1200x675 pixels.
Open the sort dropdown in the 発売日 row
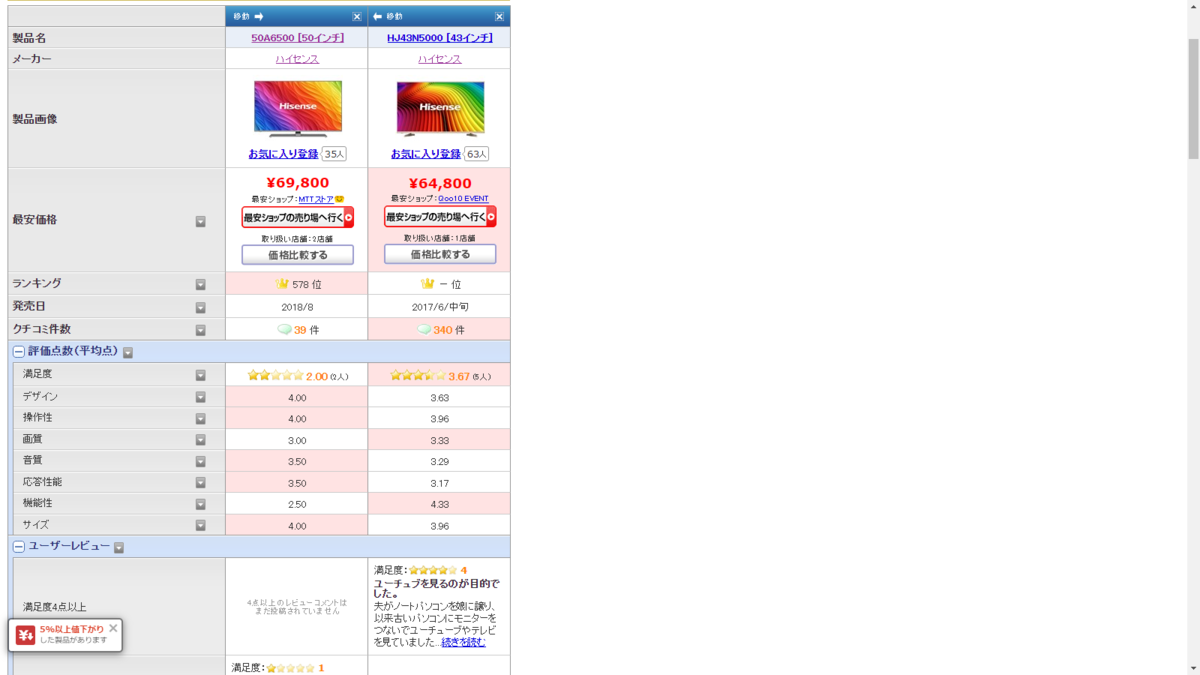(200, 308)
